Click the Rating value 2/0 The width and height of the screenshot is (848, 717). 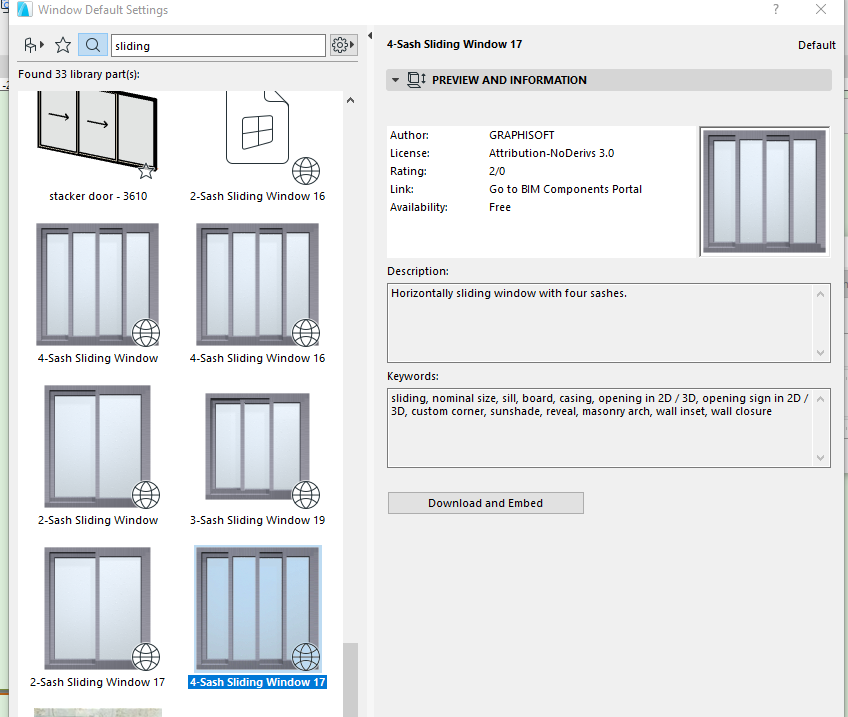pyautogui.click(x=497, y=171)
